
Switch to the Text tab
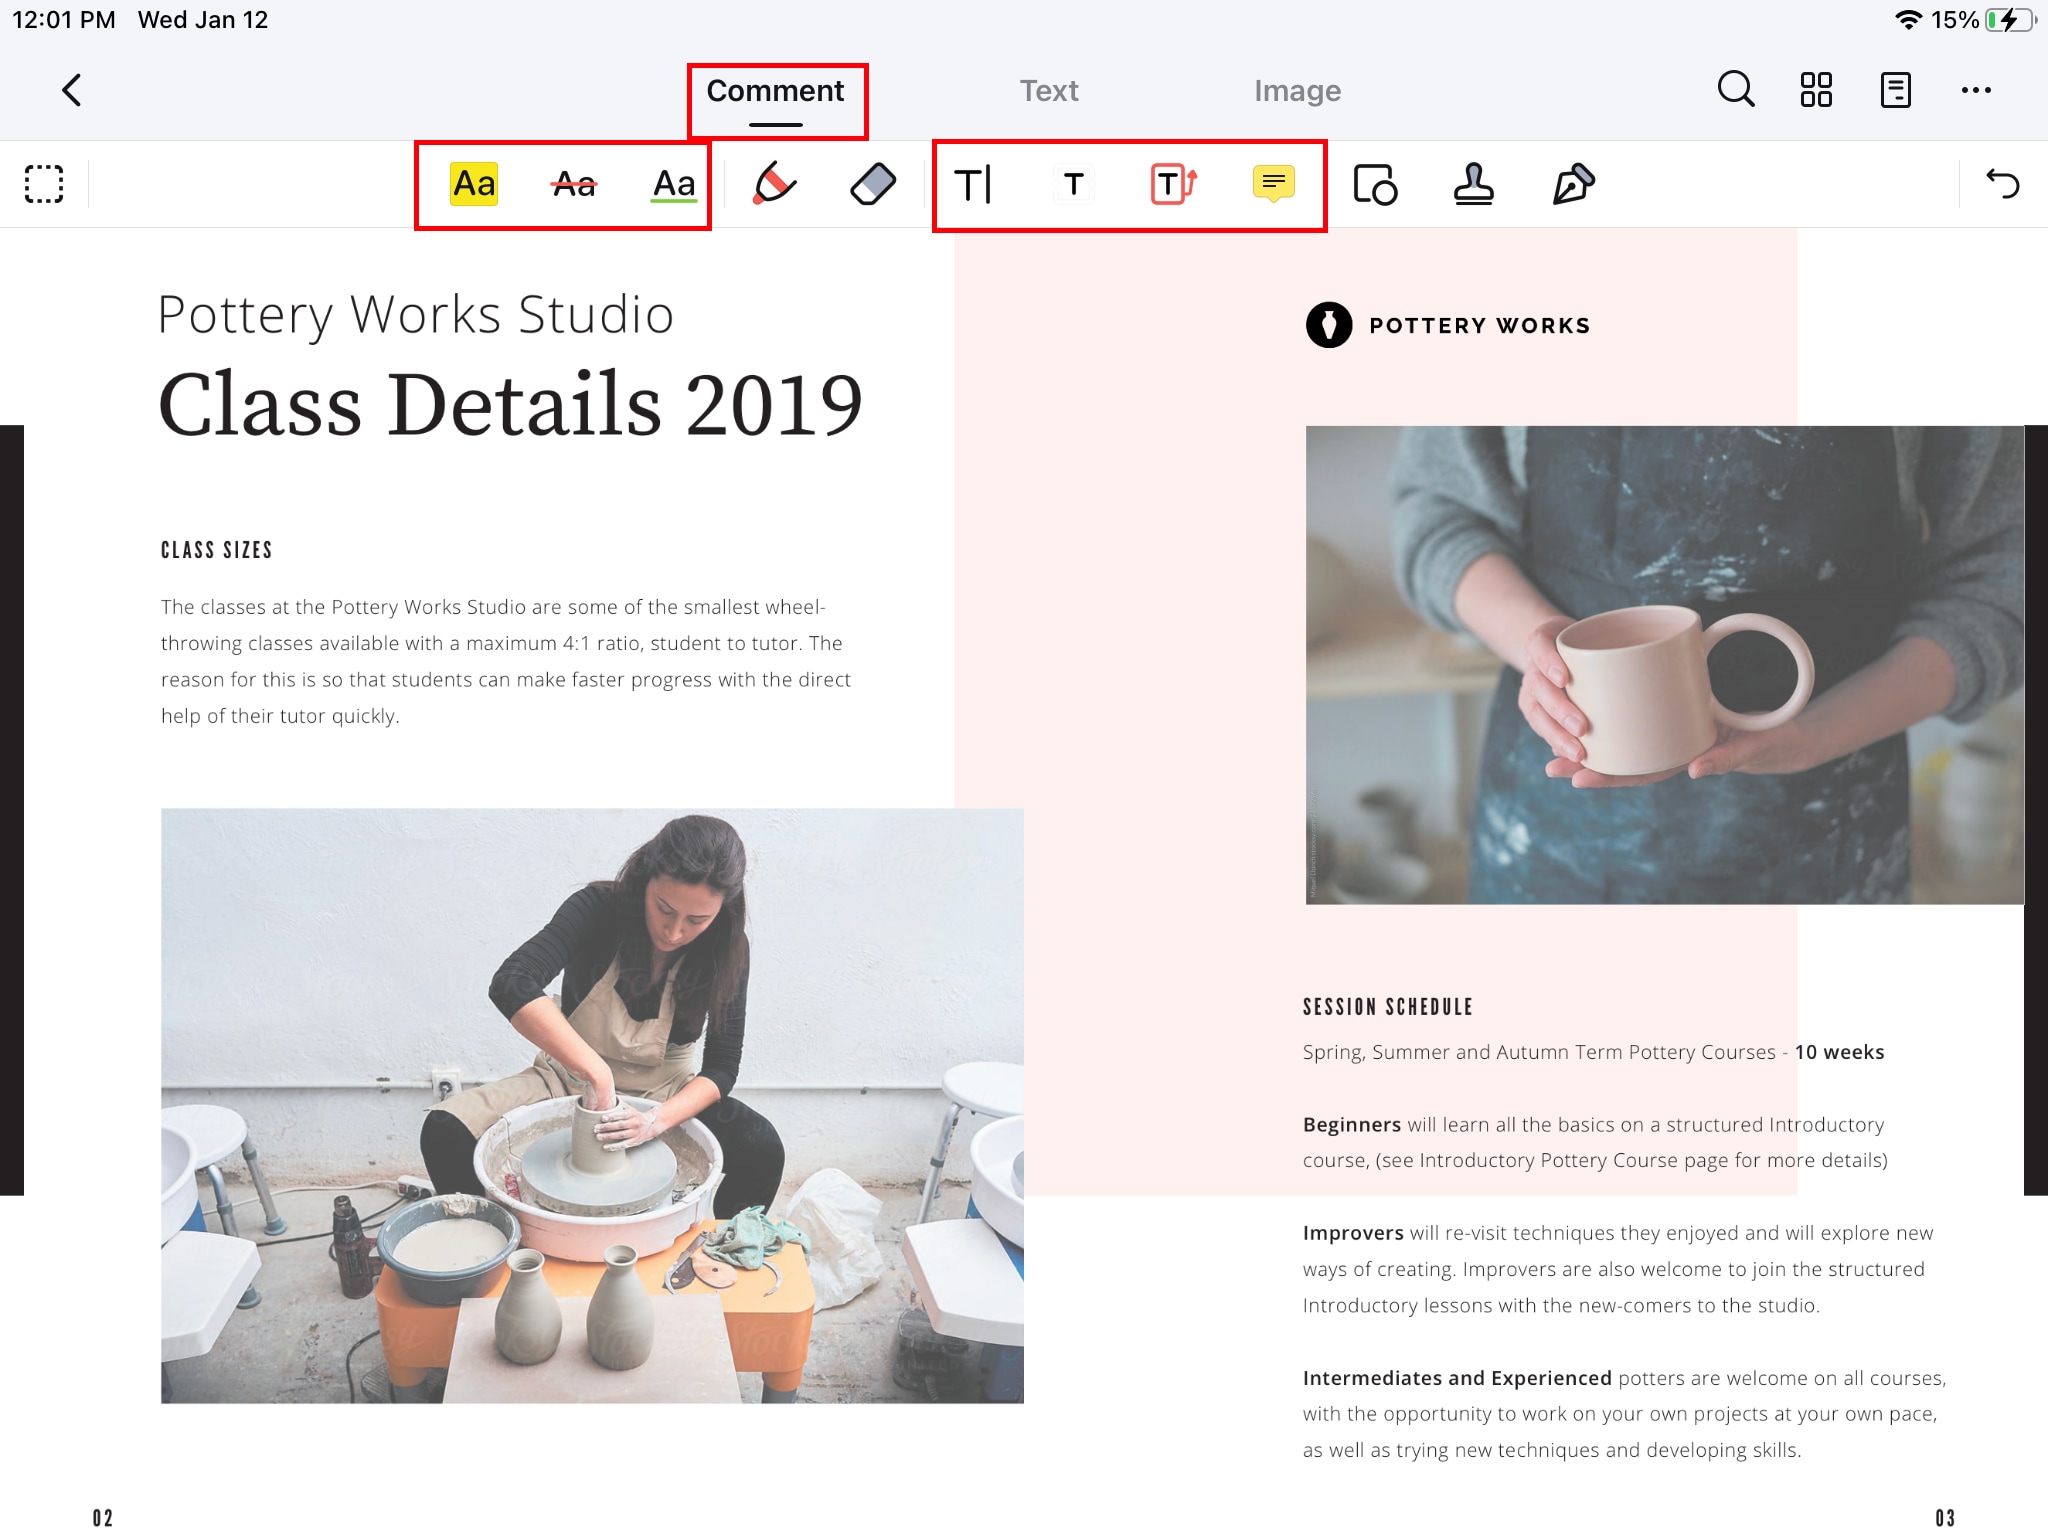1048,90
